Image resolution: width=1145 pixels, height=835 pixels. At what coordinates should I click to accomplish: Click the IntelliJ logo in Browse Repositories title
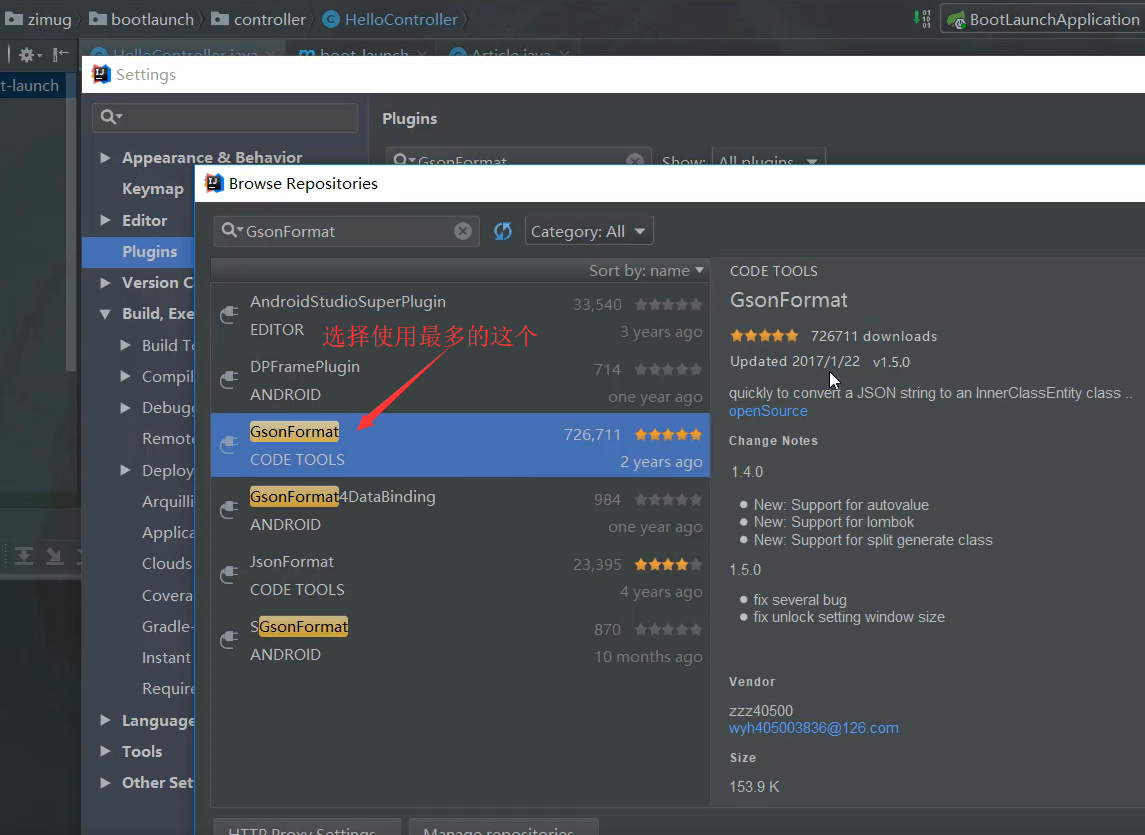[213, 183]
